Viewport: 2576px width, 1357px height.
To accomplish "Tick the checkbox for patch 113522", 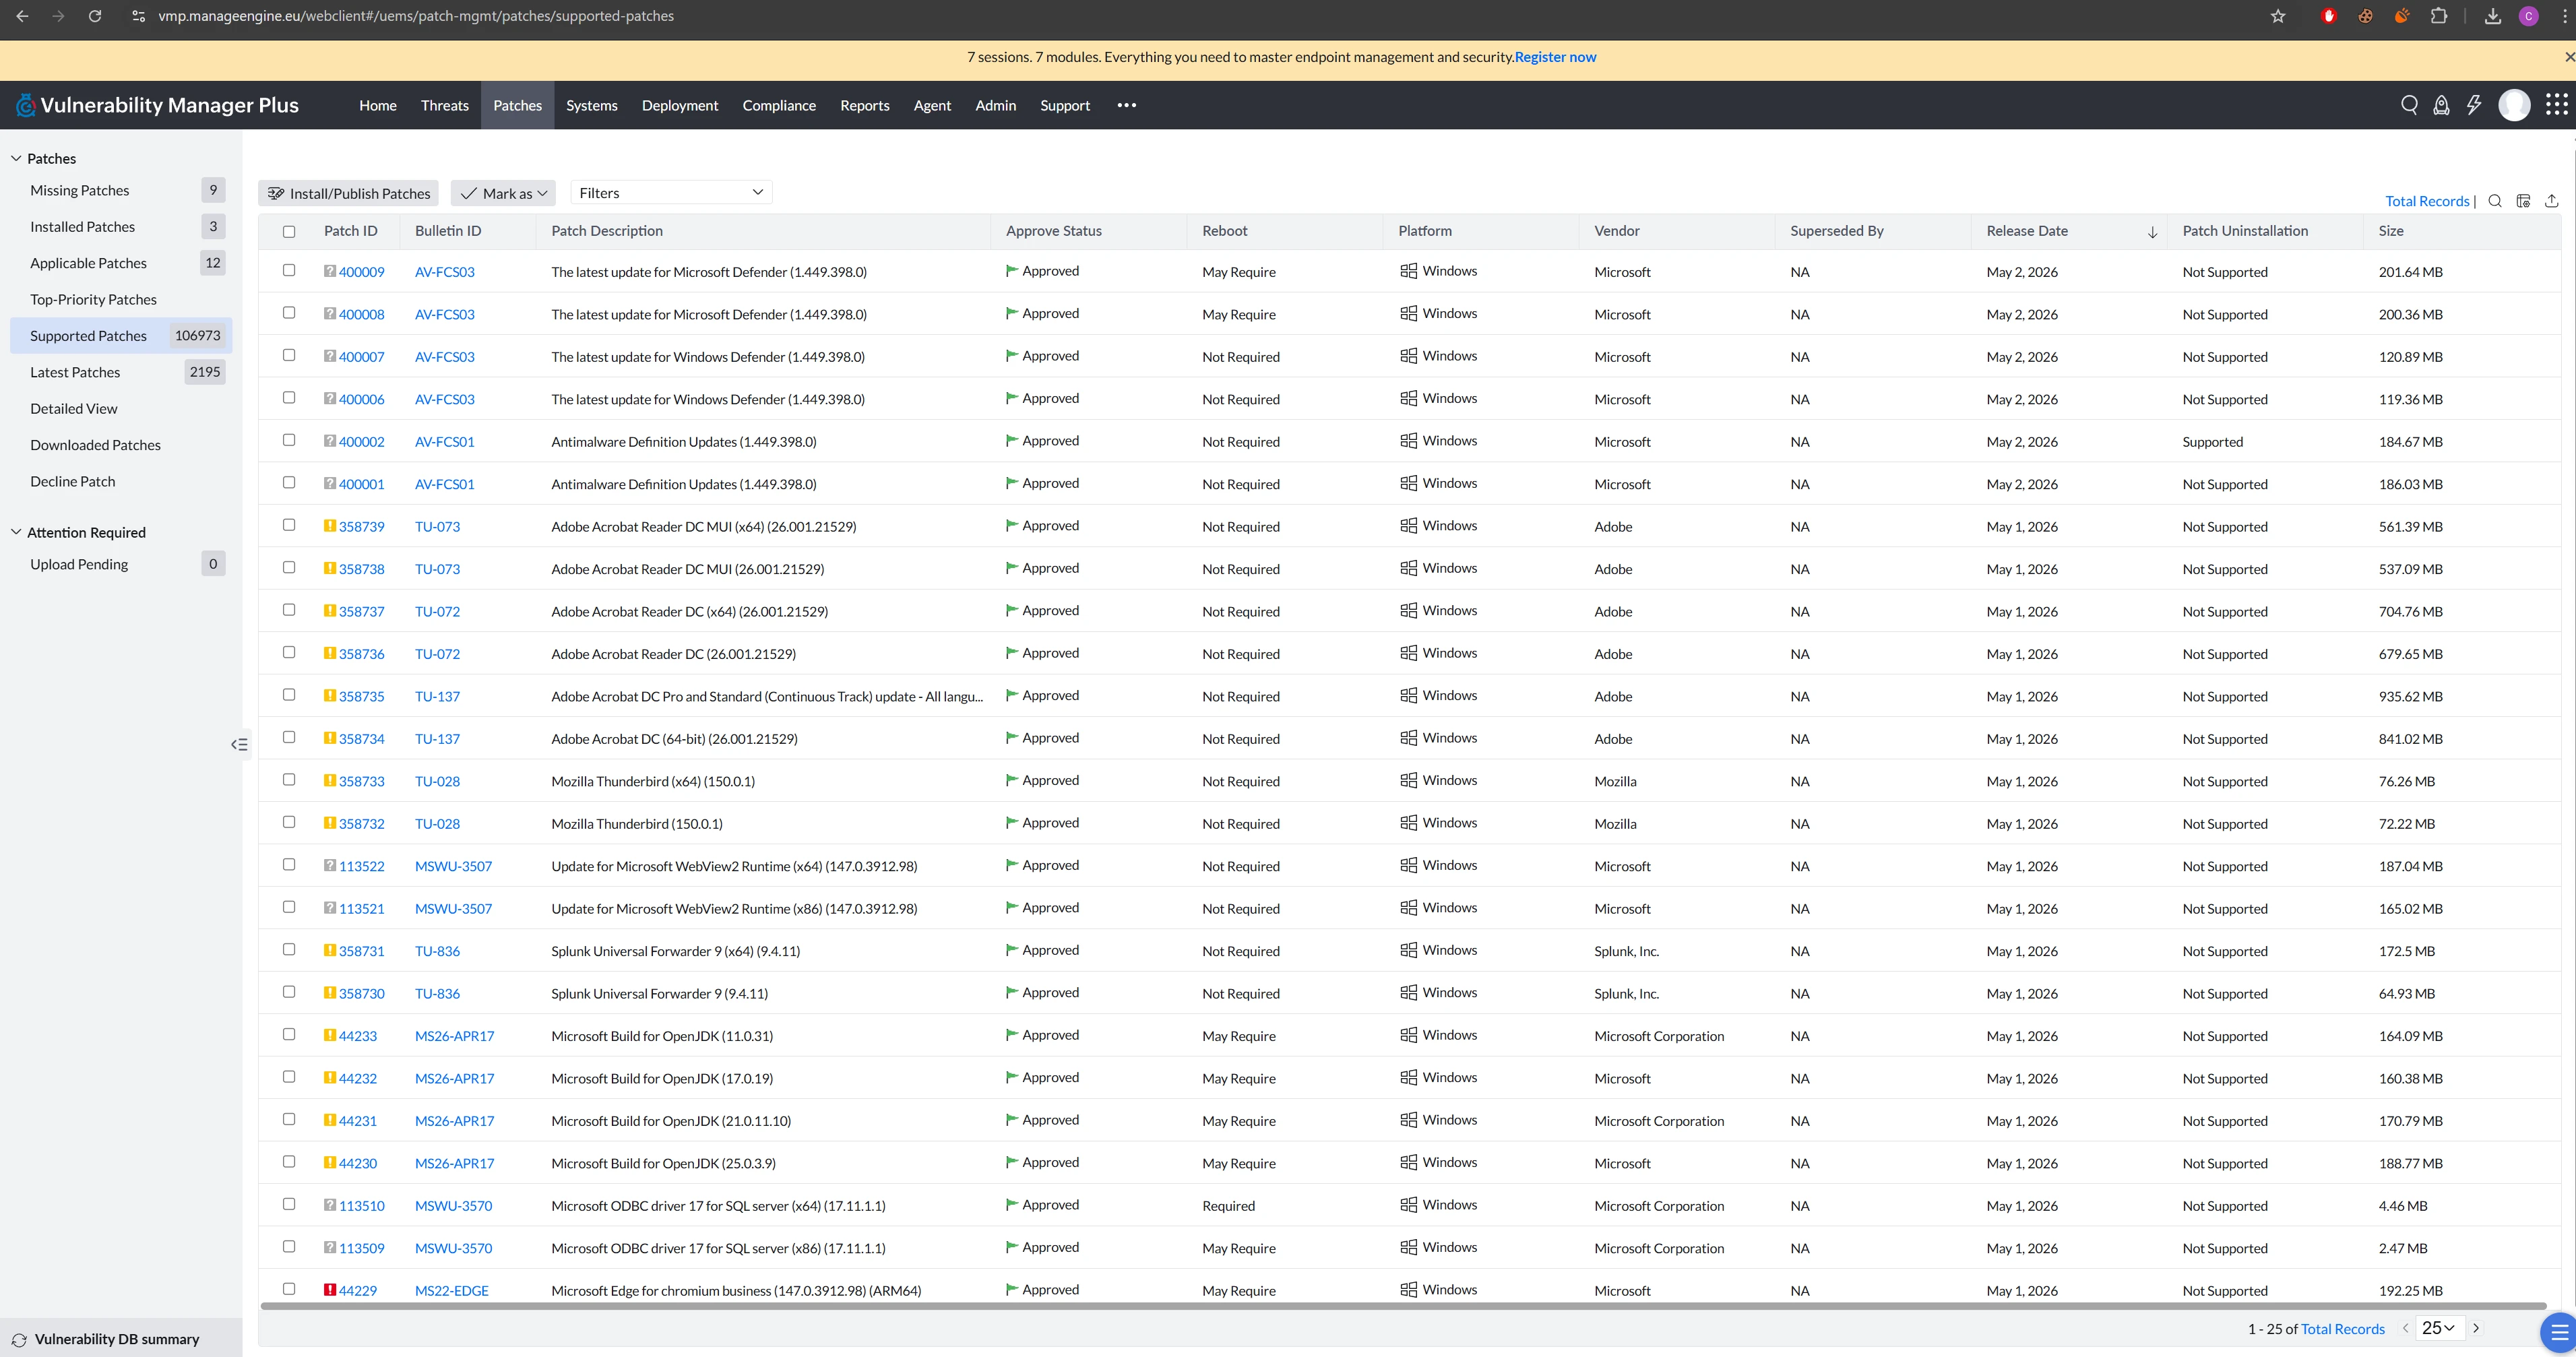I will coord(289,865).
